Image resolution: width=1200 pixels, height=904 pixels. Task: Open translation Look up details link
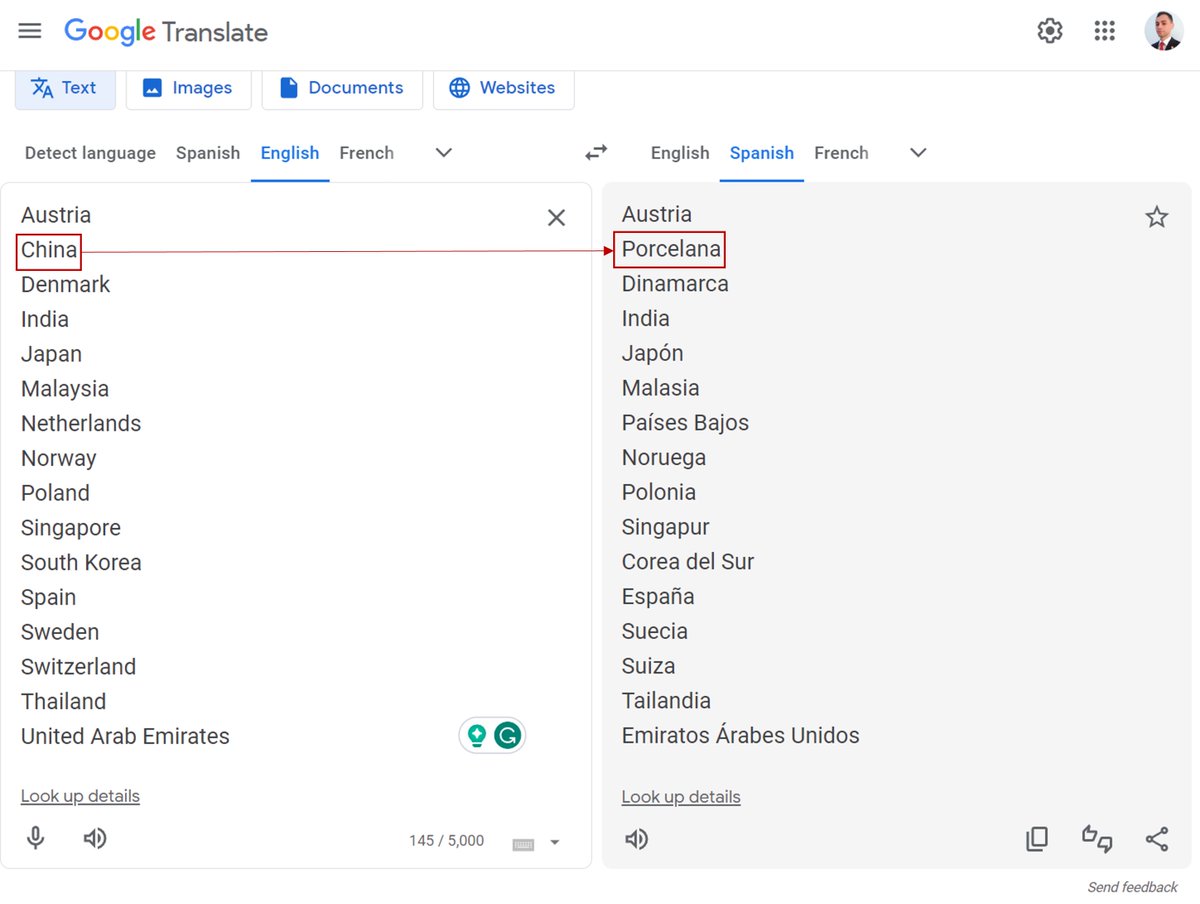pos(681,797)
